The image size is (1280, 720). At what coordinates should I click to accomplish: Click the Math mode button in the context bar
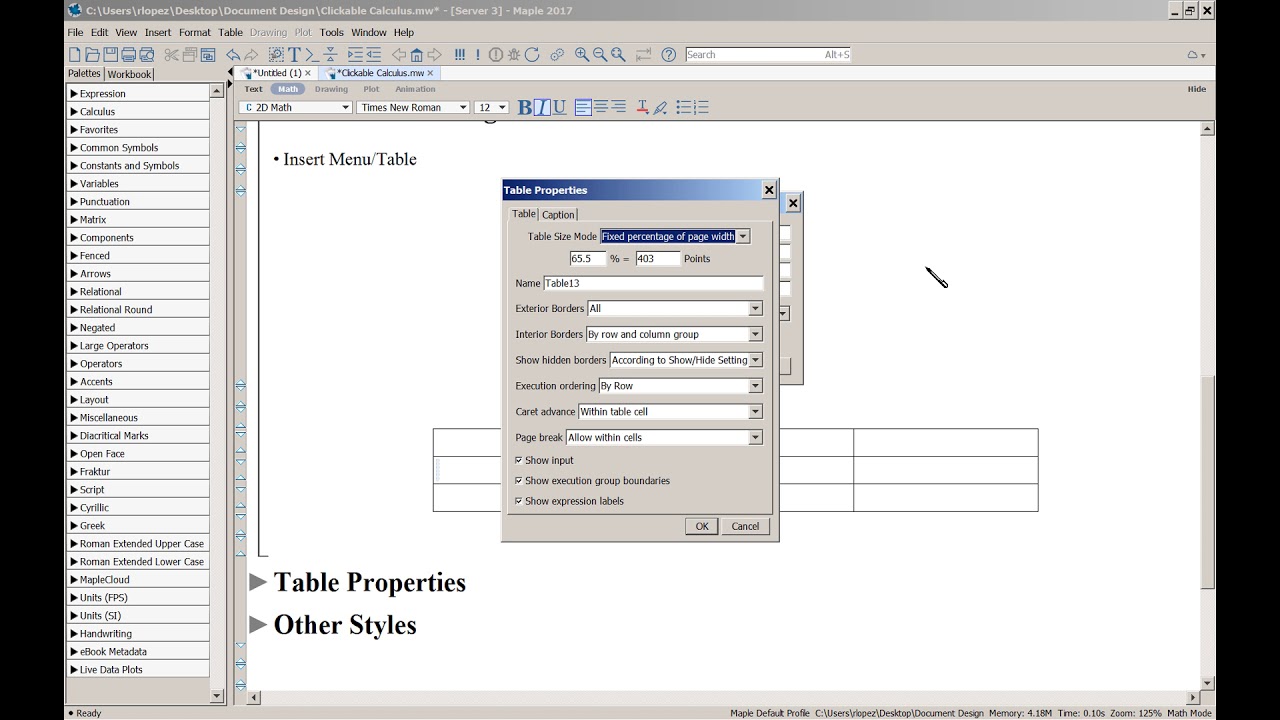click(288, 89)
